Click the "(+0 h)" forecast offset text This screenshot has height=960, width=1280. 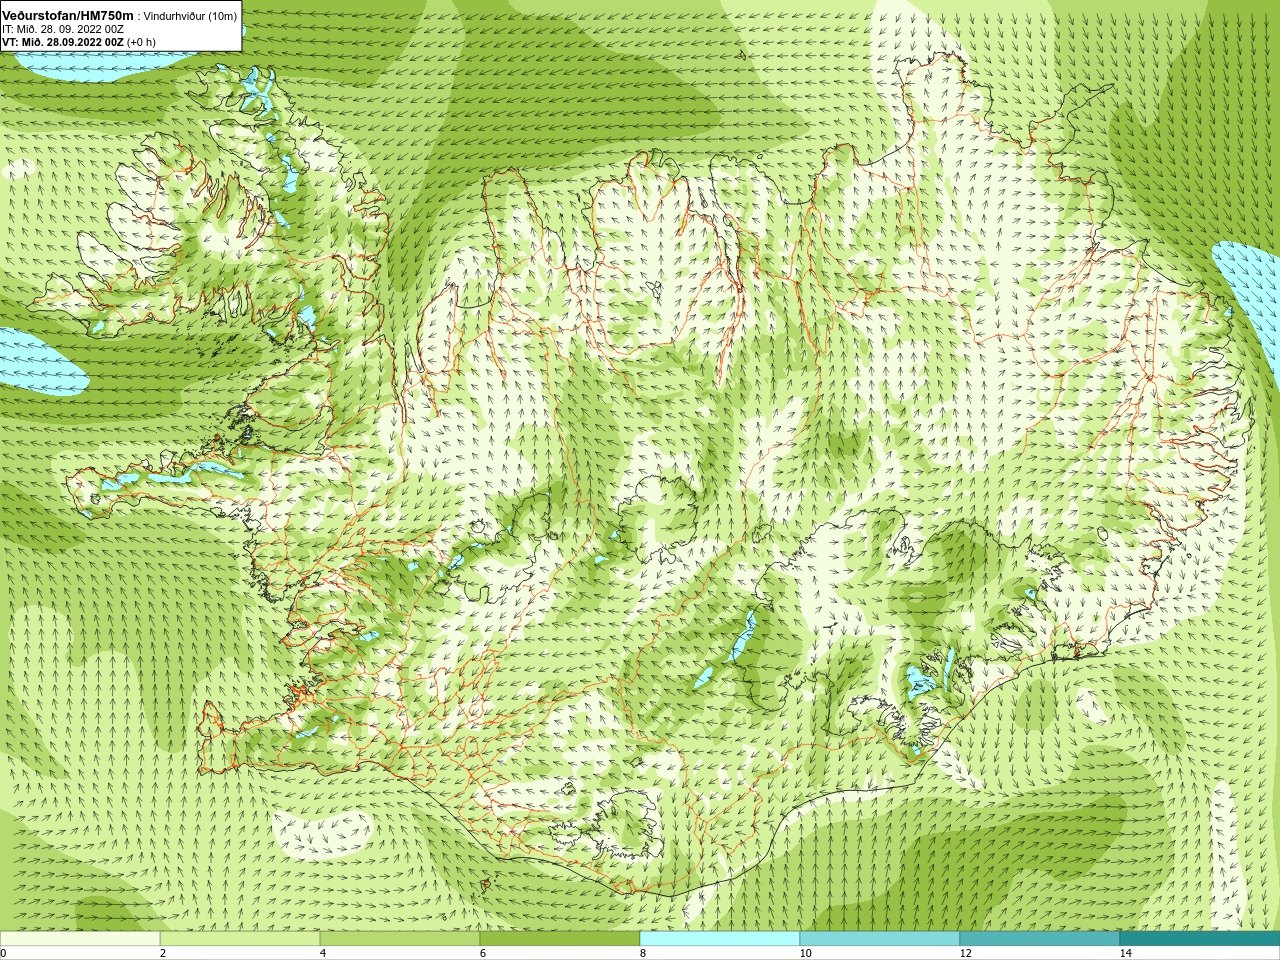click(x=141, y=42)
